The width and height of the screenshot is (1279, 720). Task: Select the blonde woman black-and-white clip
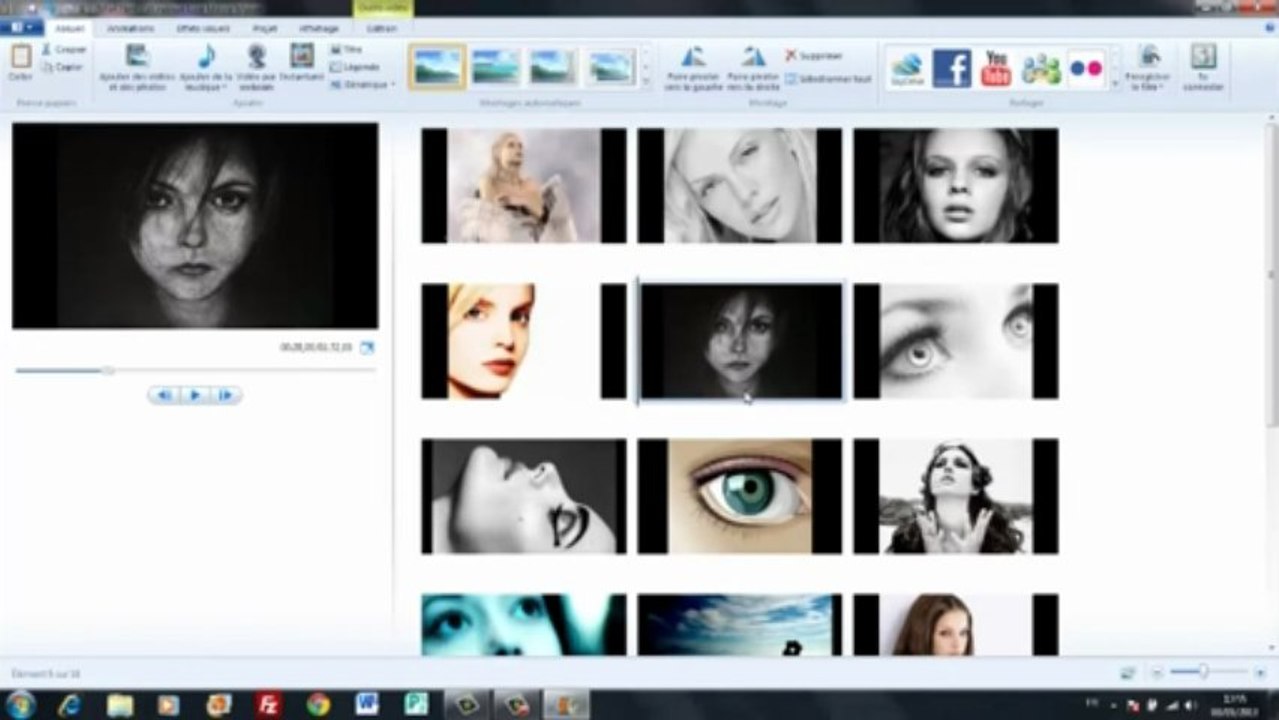click(x=740, y=186)
